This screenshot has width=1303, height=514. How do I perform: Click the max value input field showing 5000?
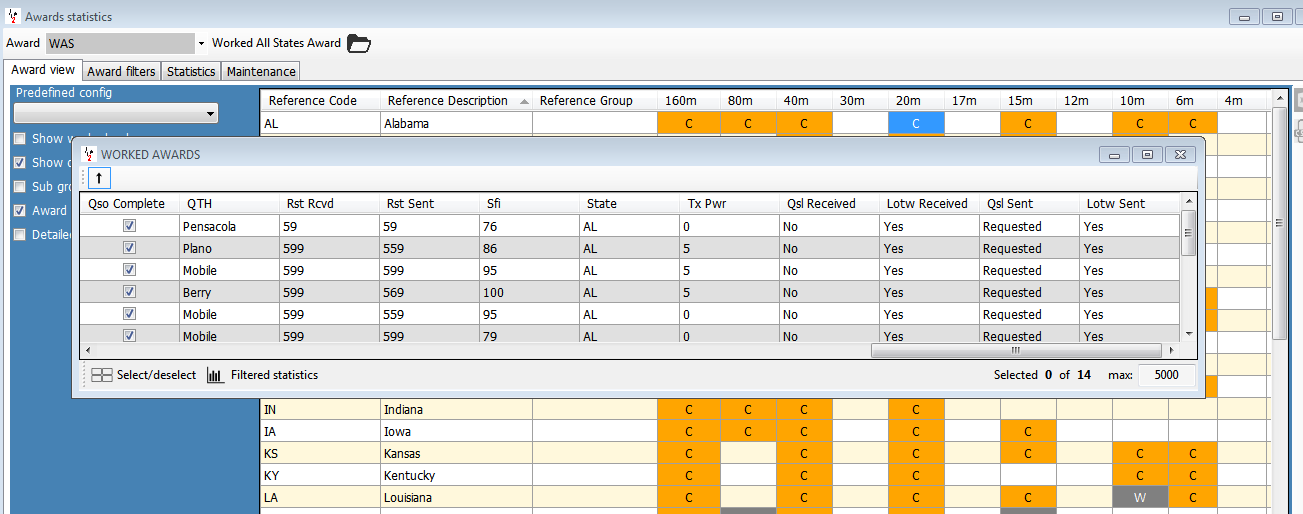coord(1166,375)
